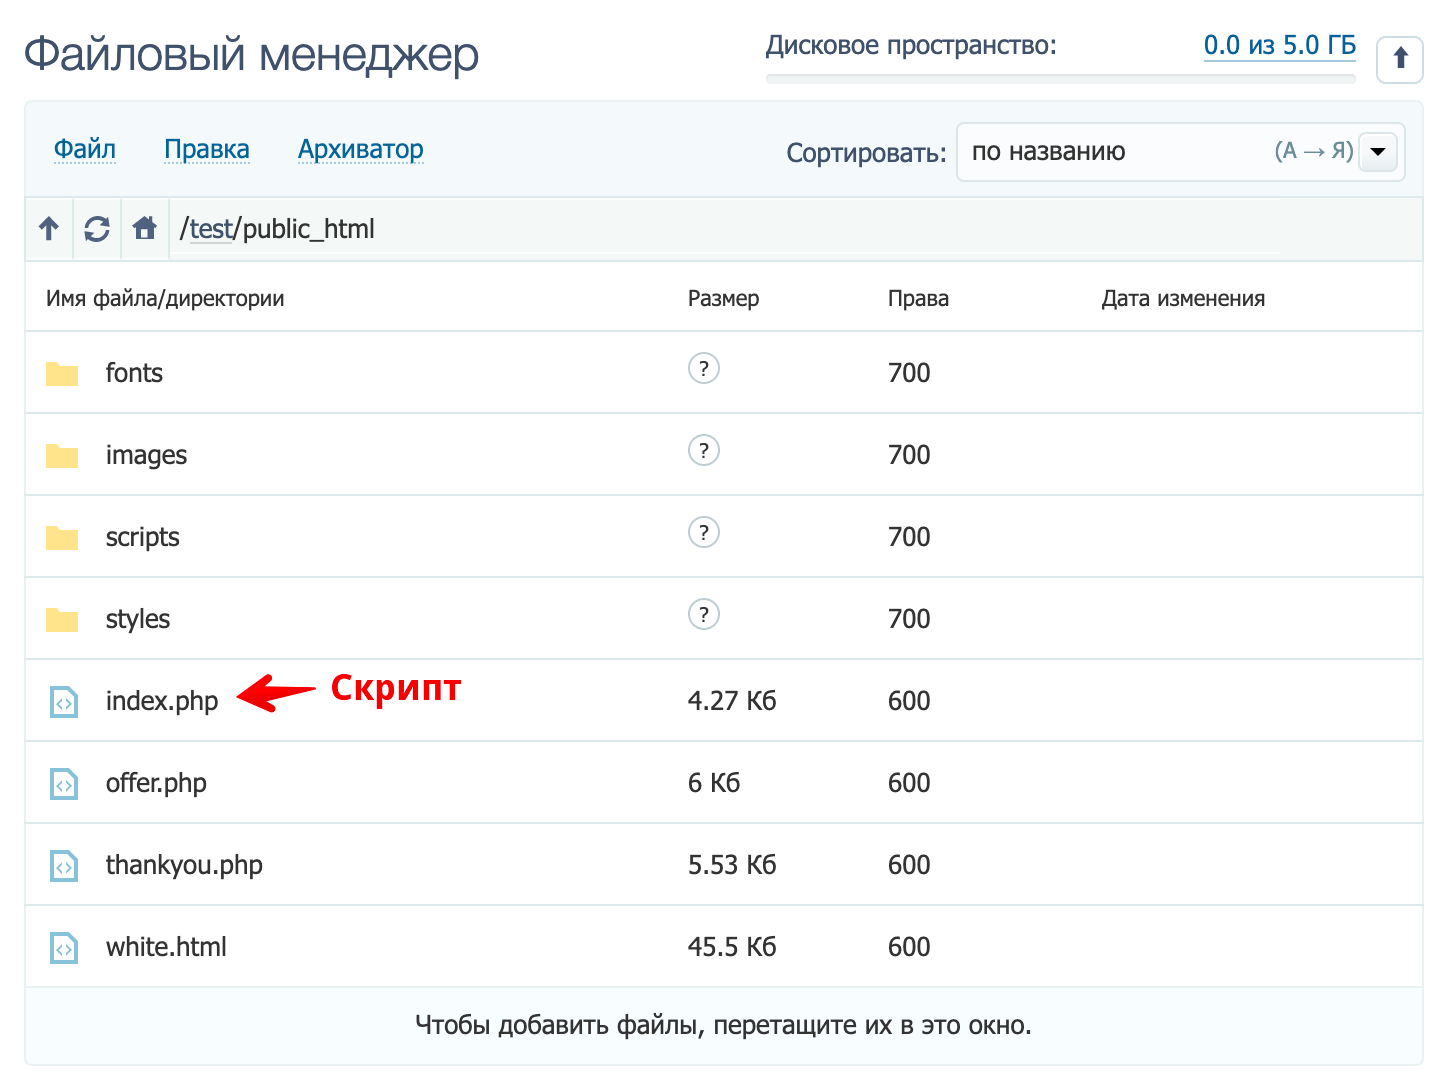Open the Правка menu
Viewport: 1436px width, 1082px height.
(x=206, y=148)
